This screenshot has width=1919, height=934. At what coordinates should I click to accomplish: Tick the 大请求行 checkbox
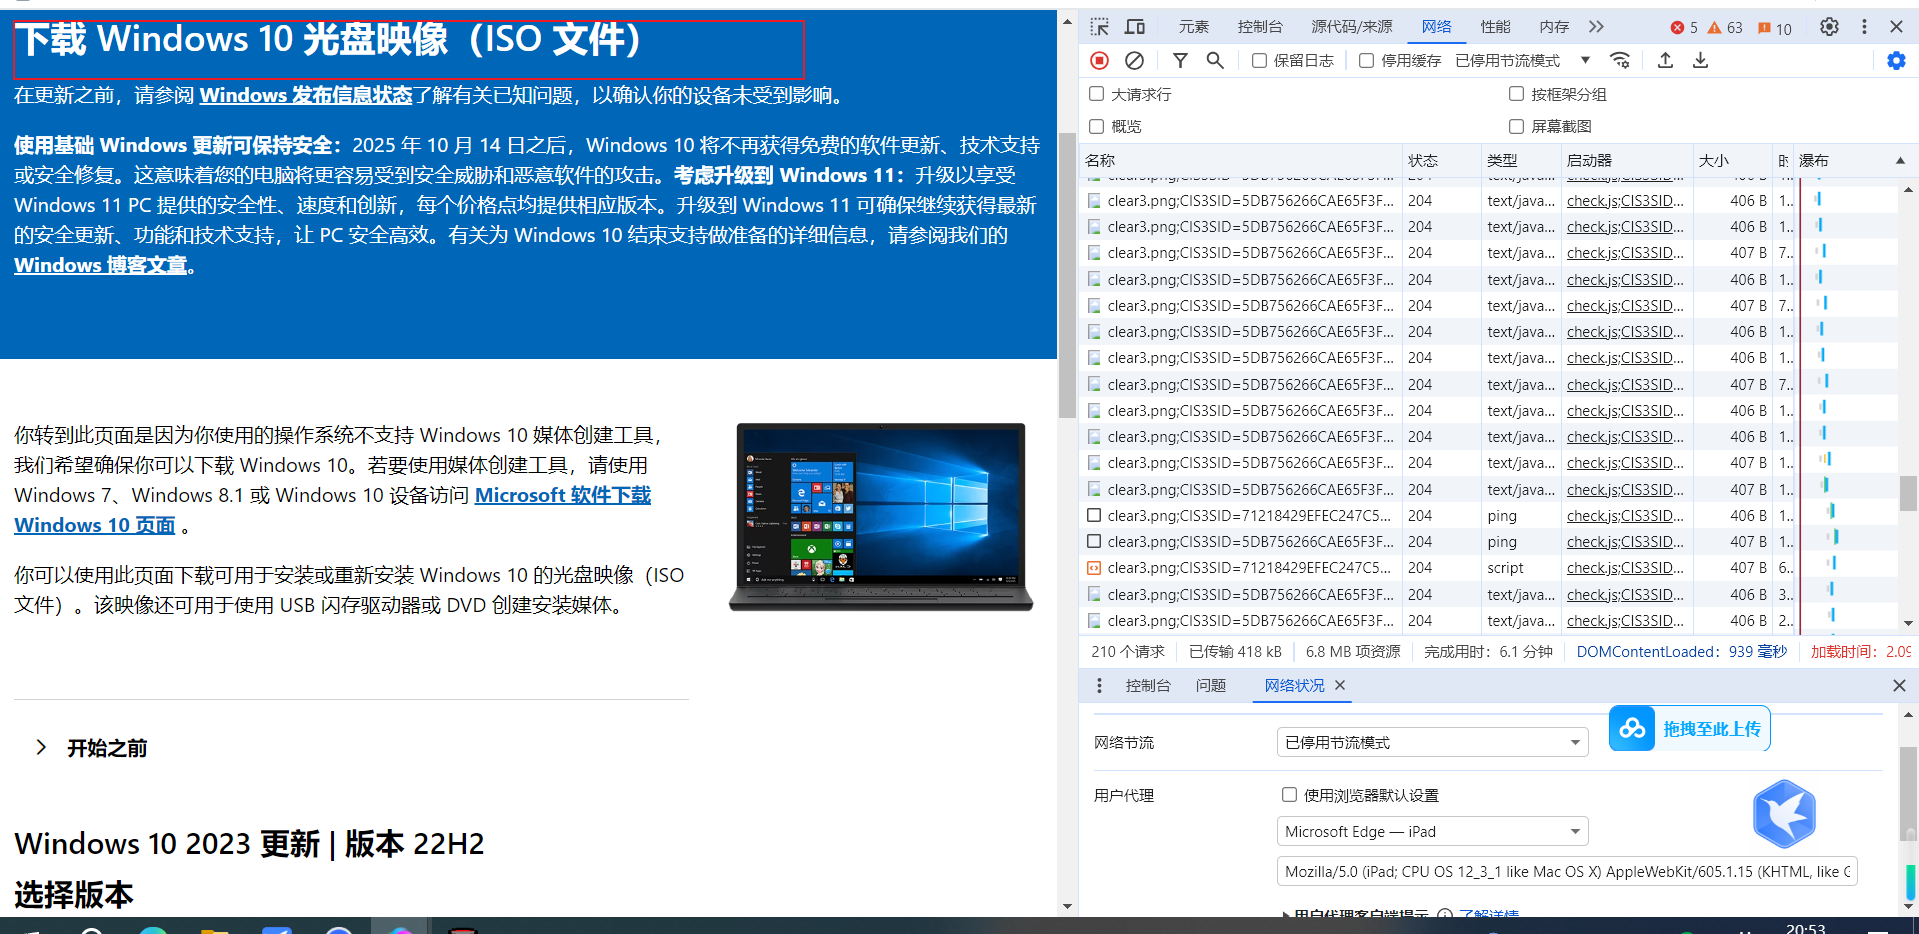(x=1096, y=94)
